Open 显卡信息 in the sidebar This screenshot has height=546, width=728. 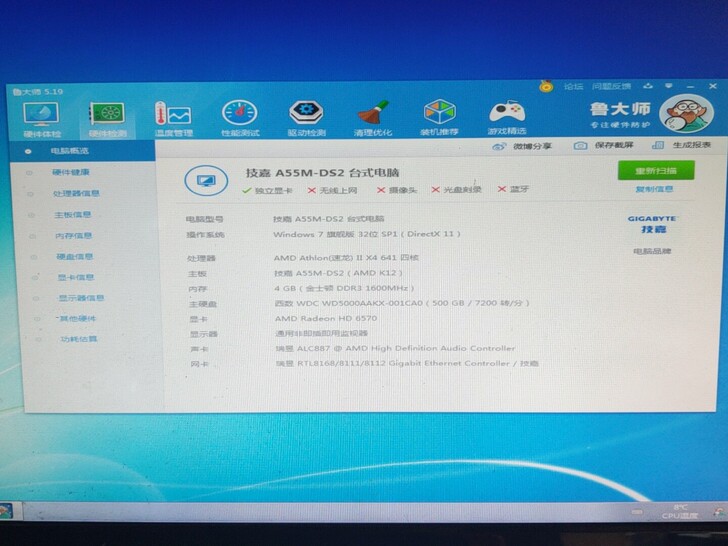point(76,277)
